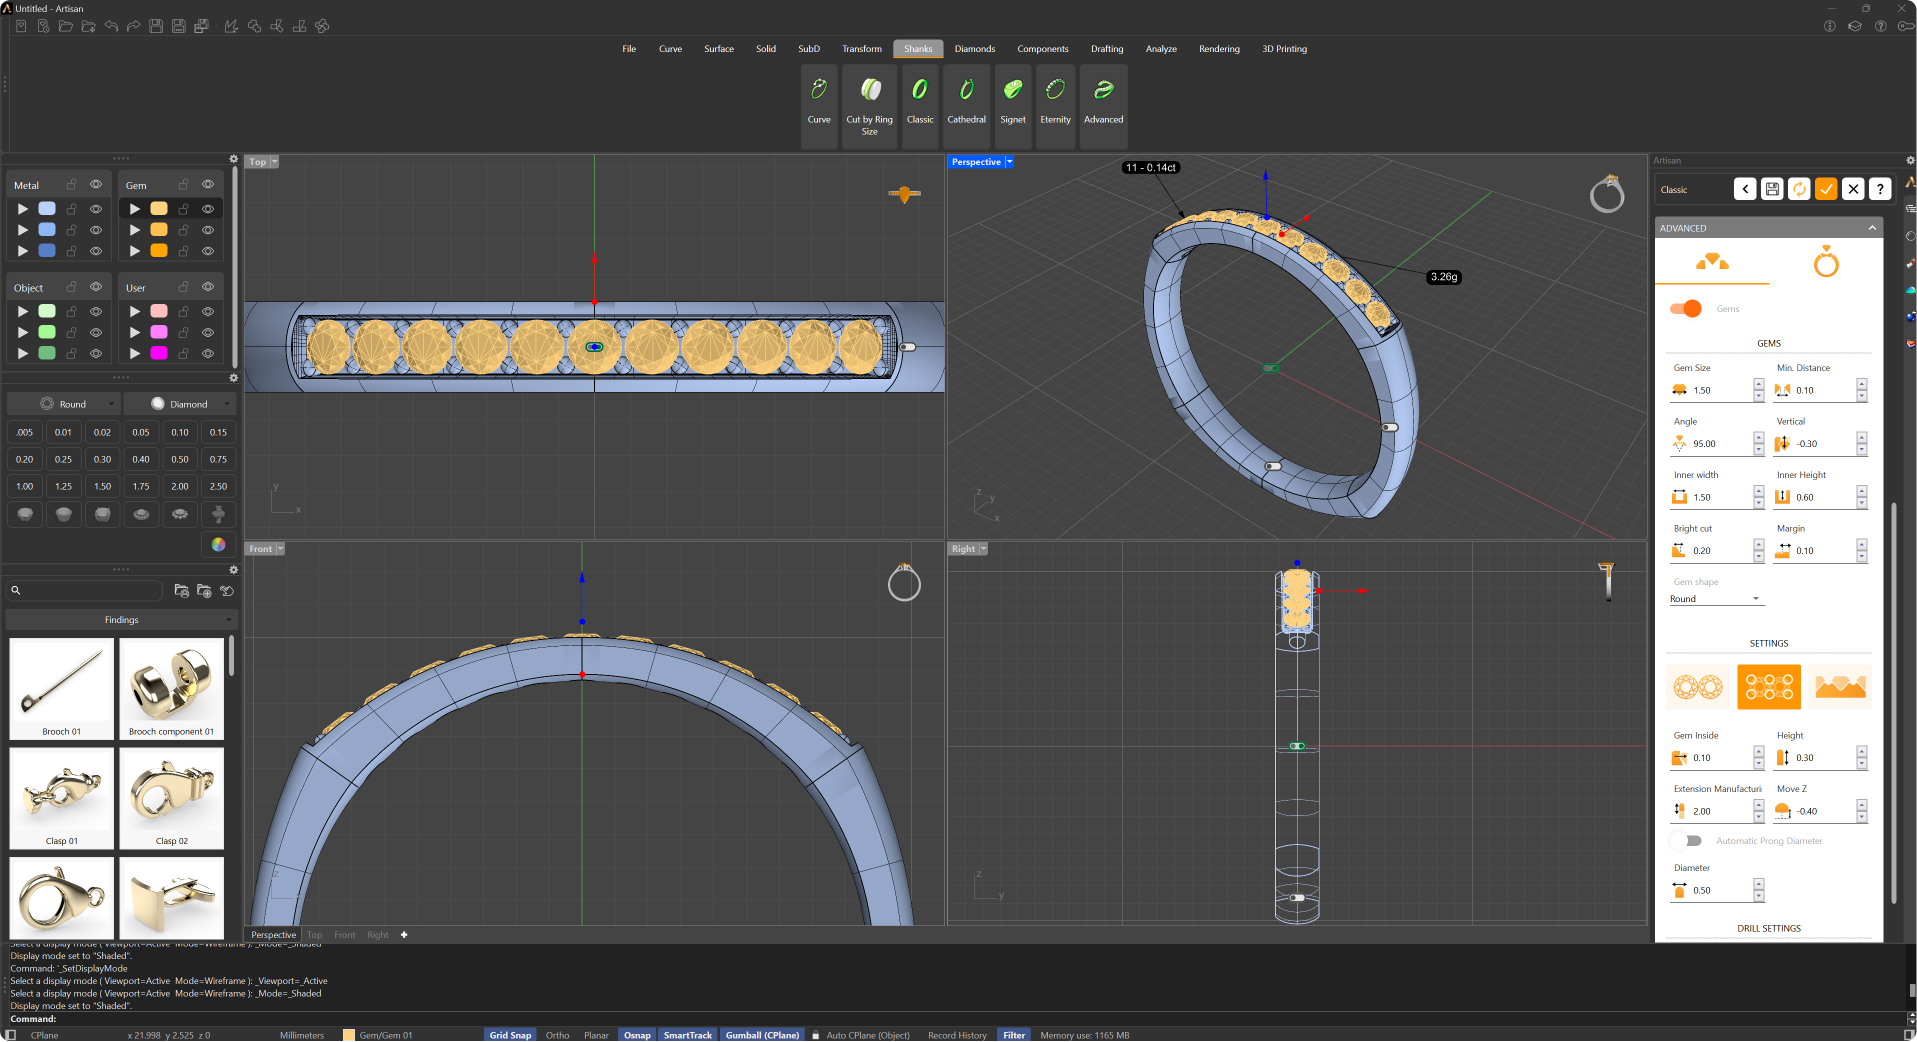1917x1042 pixels.
Task: Open the Right viewport menu arrow
Action: 984,549
